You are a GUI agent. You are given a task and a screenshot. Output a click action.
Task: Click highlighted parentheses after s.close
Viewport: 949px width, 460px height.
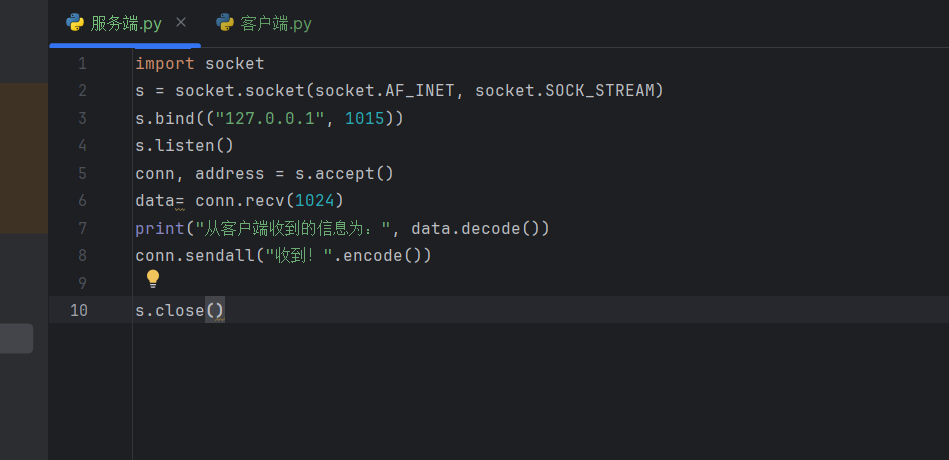[x=215, y=311]
